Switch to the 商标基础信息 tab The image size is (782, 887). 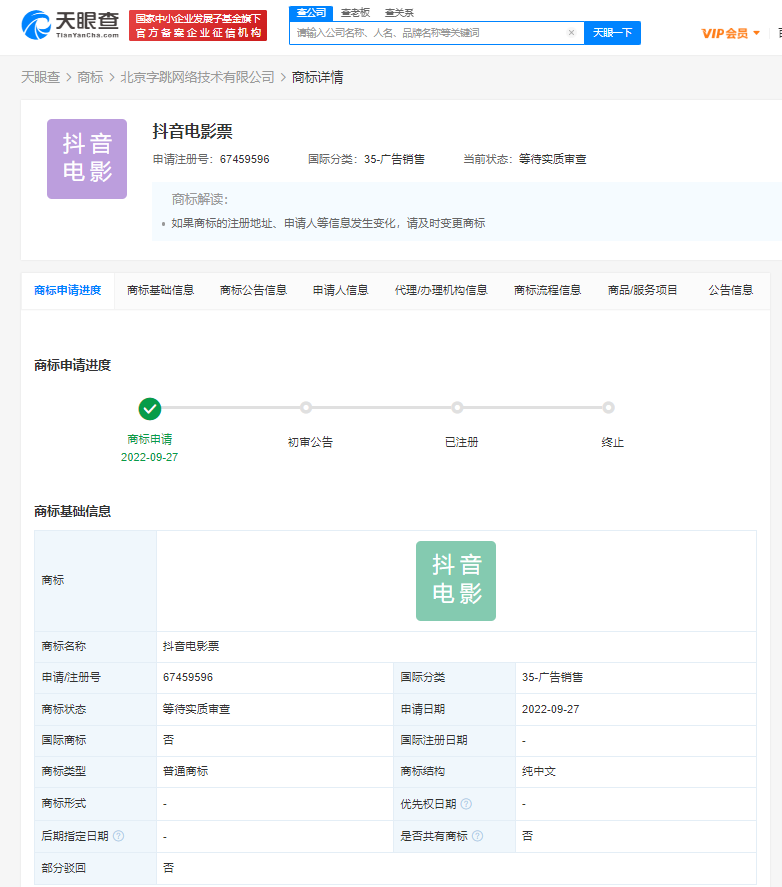[x=161, y=290]
